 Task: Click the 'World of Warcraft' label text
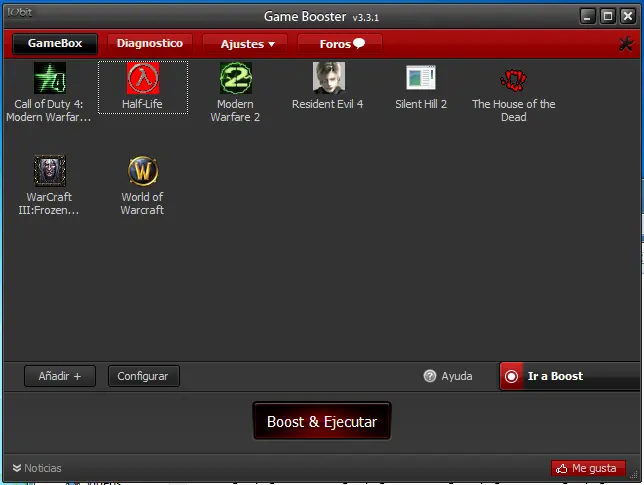142,203
